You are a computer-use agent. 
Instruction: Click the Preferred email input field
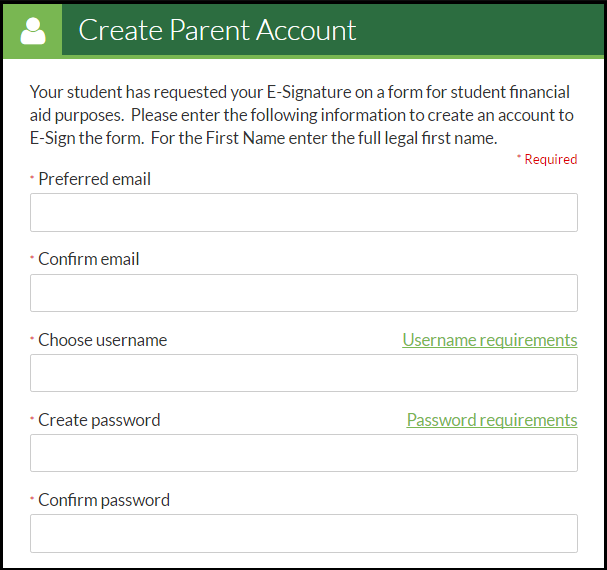(303, 213)
